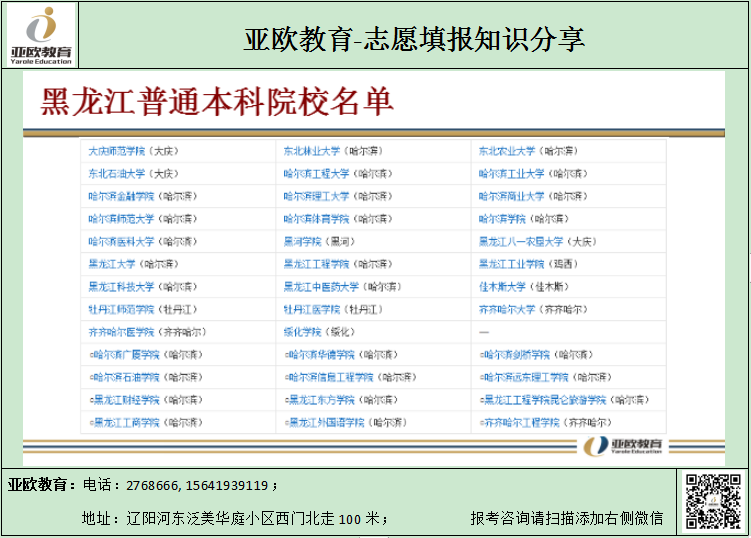Screen dimensions: 751x538
Task: Open the 齐齐哈尔大学 link
Action: [x=507, y=309]
